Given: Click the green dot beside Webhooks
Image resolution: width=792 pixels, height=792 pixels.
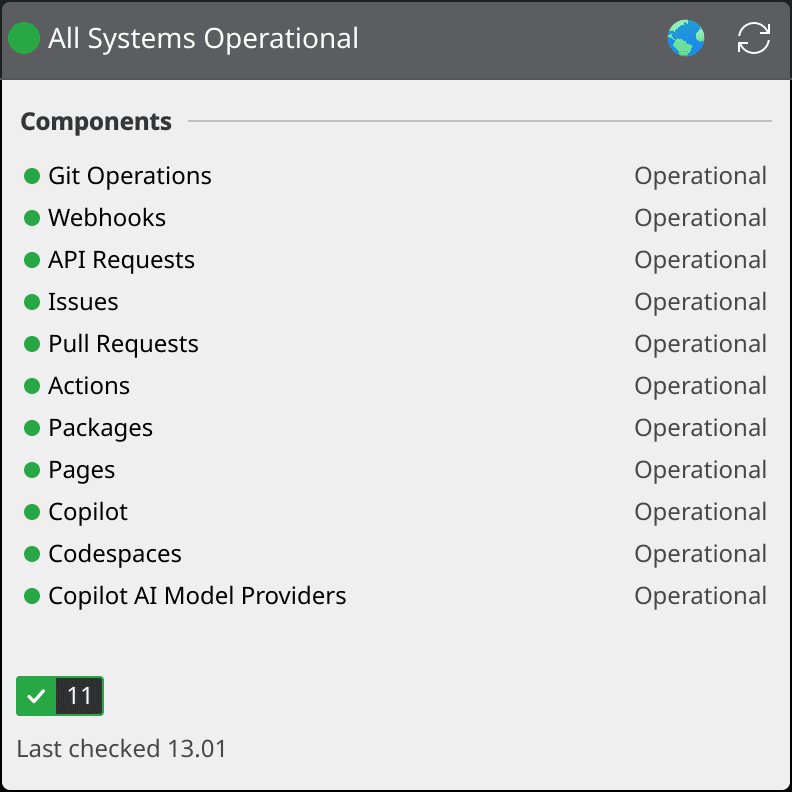Looking at the screenshot, I should pos(32,218).
